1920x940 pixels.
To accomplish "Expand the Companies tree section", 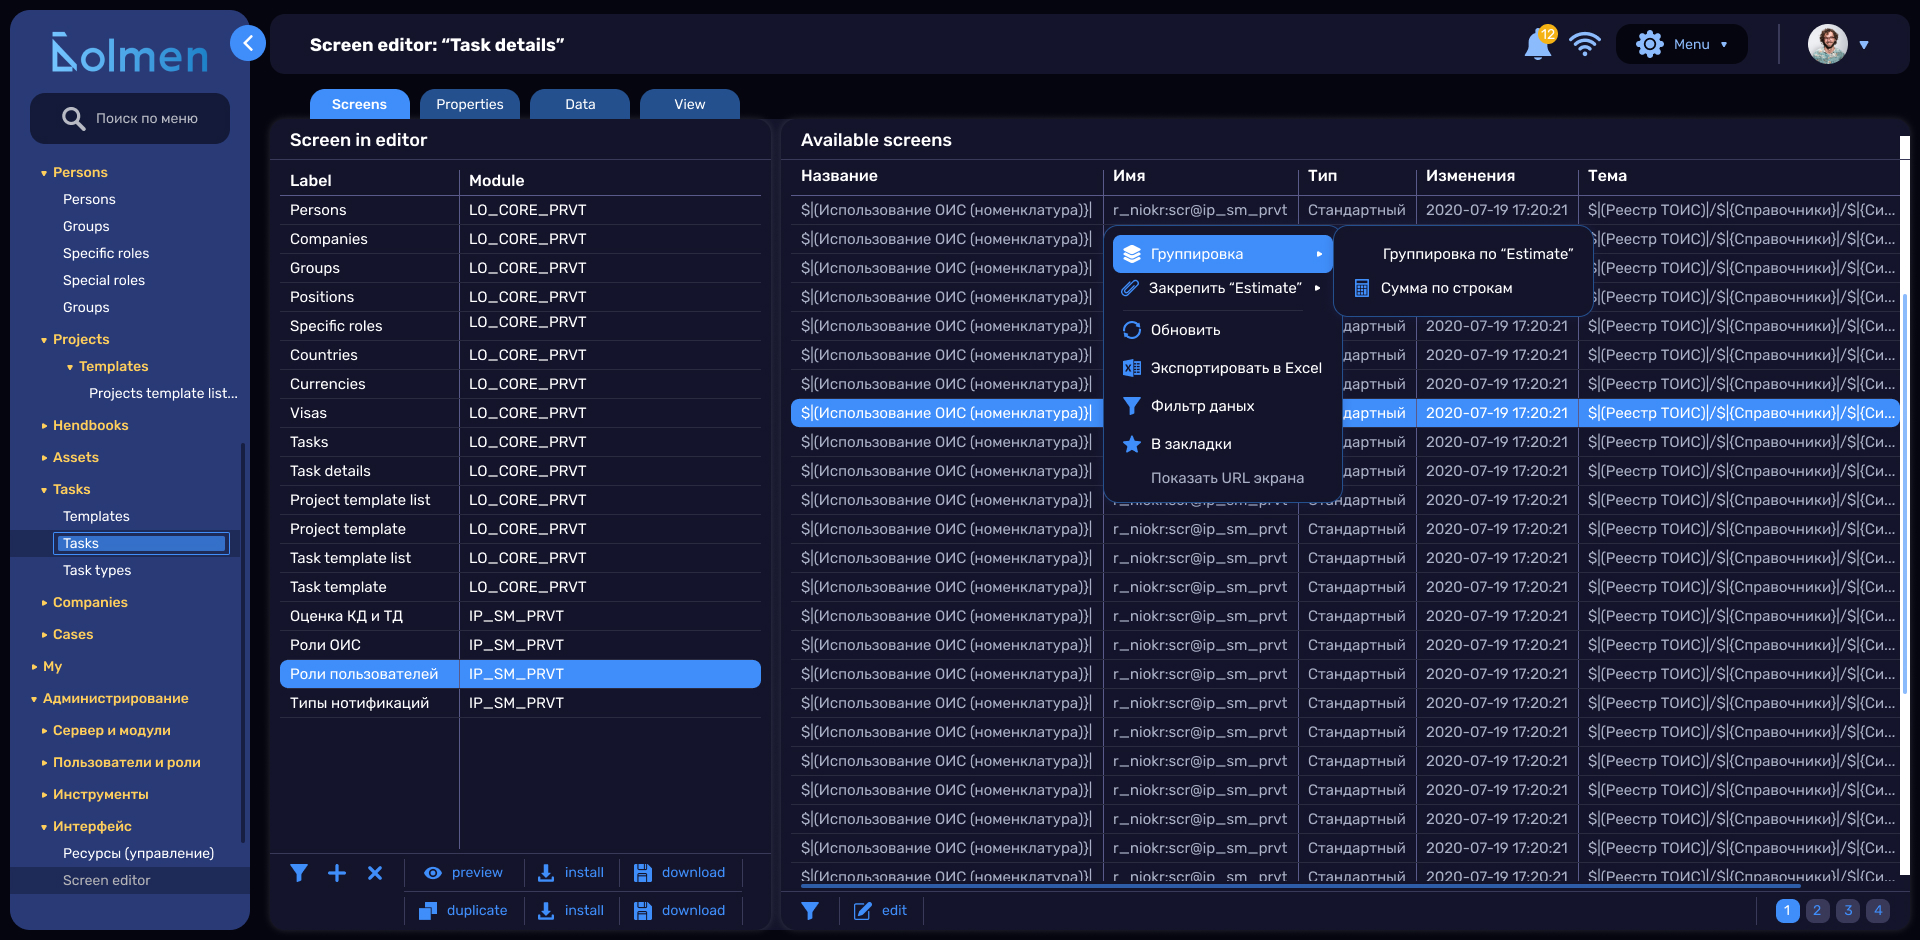I will tap(44, 603).
